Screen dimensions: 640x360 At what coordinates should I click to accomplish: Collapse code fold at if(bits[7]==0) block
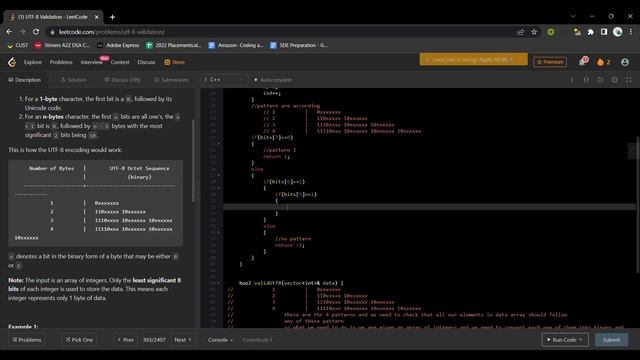(x=218, y=144)
